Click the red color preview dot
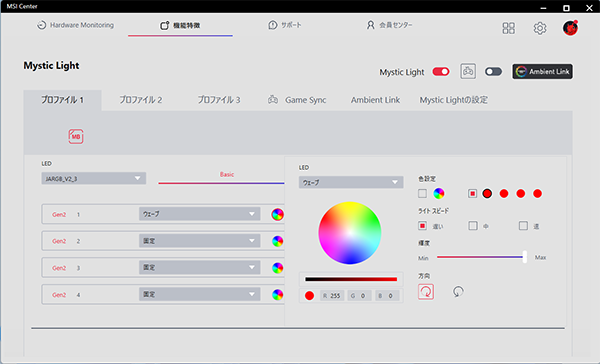 point(310,295)
